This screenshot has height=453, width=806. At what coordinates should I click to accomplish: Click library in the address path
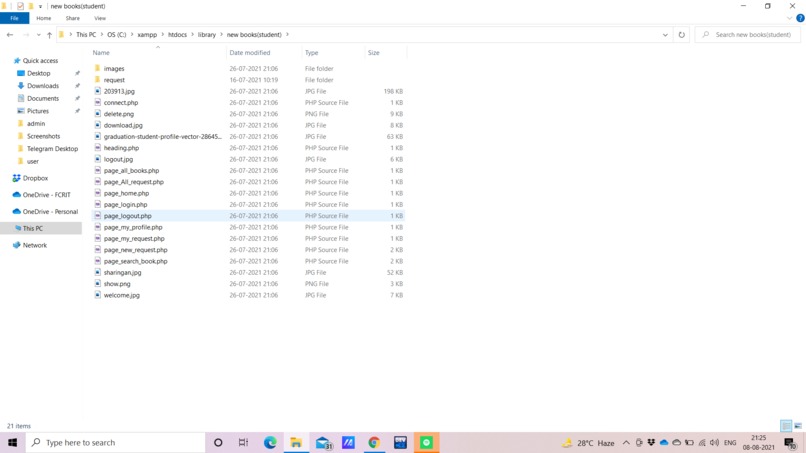coord(207,34)
